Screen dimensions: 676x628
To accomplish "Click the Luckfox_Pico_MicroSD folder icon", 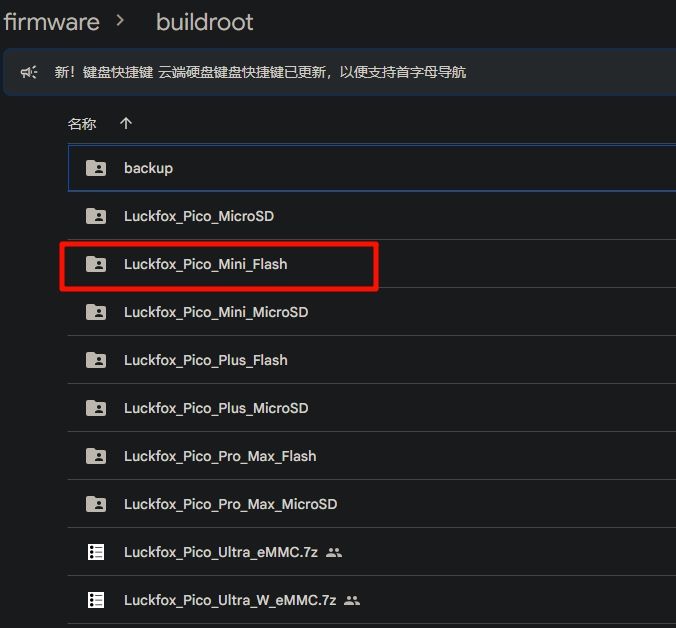I will pyautogui.click(x=96, y=216).
